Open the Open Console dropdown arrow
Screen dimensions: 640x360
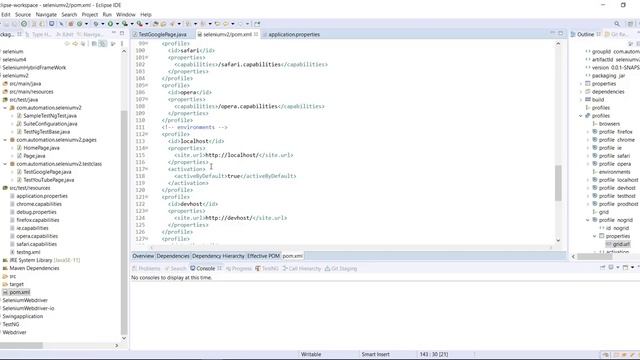click(632, 267)
